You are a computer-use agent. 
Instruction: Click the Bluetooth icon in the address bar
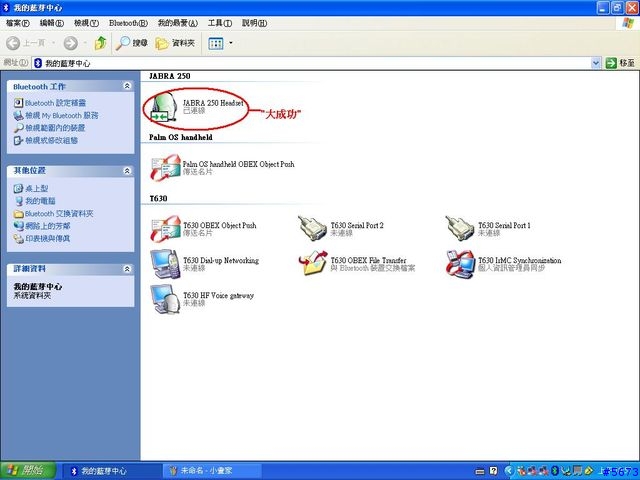(x=38, y=63)
